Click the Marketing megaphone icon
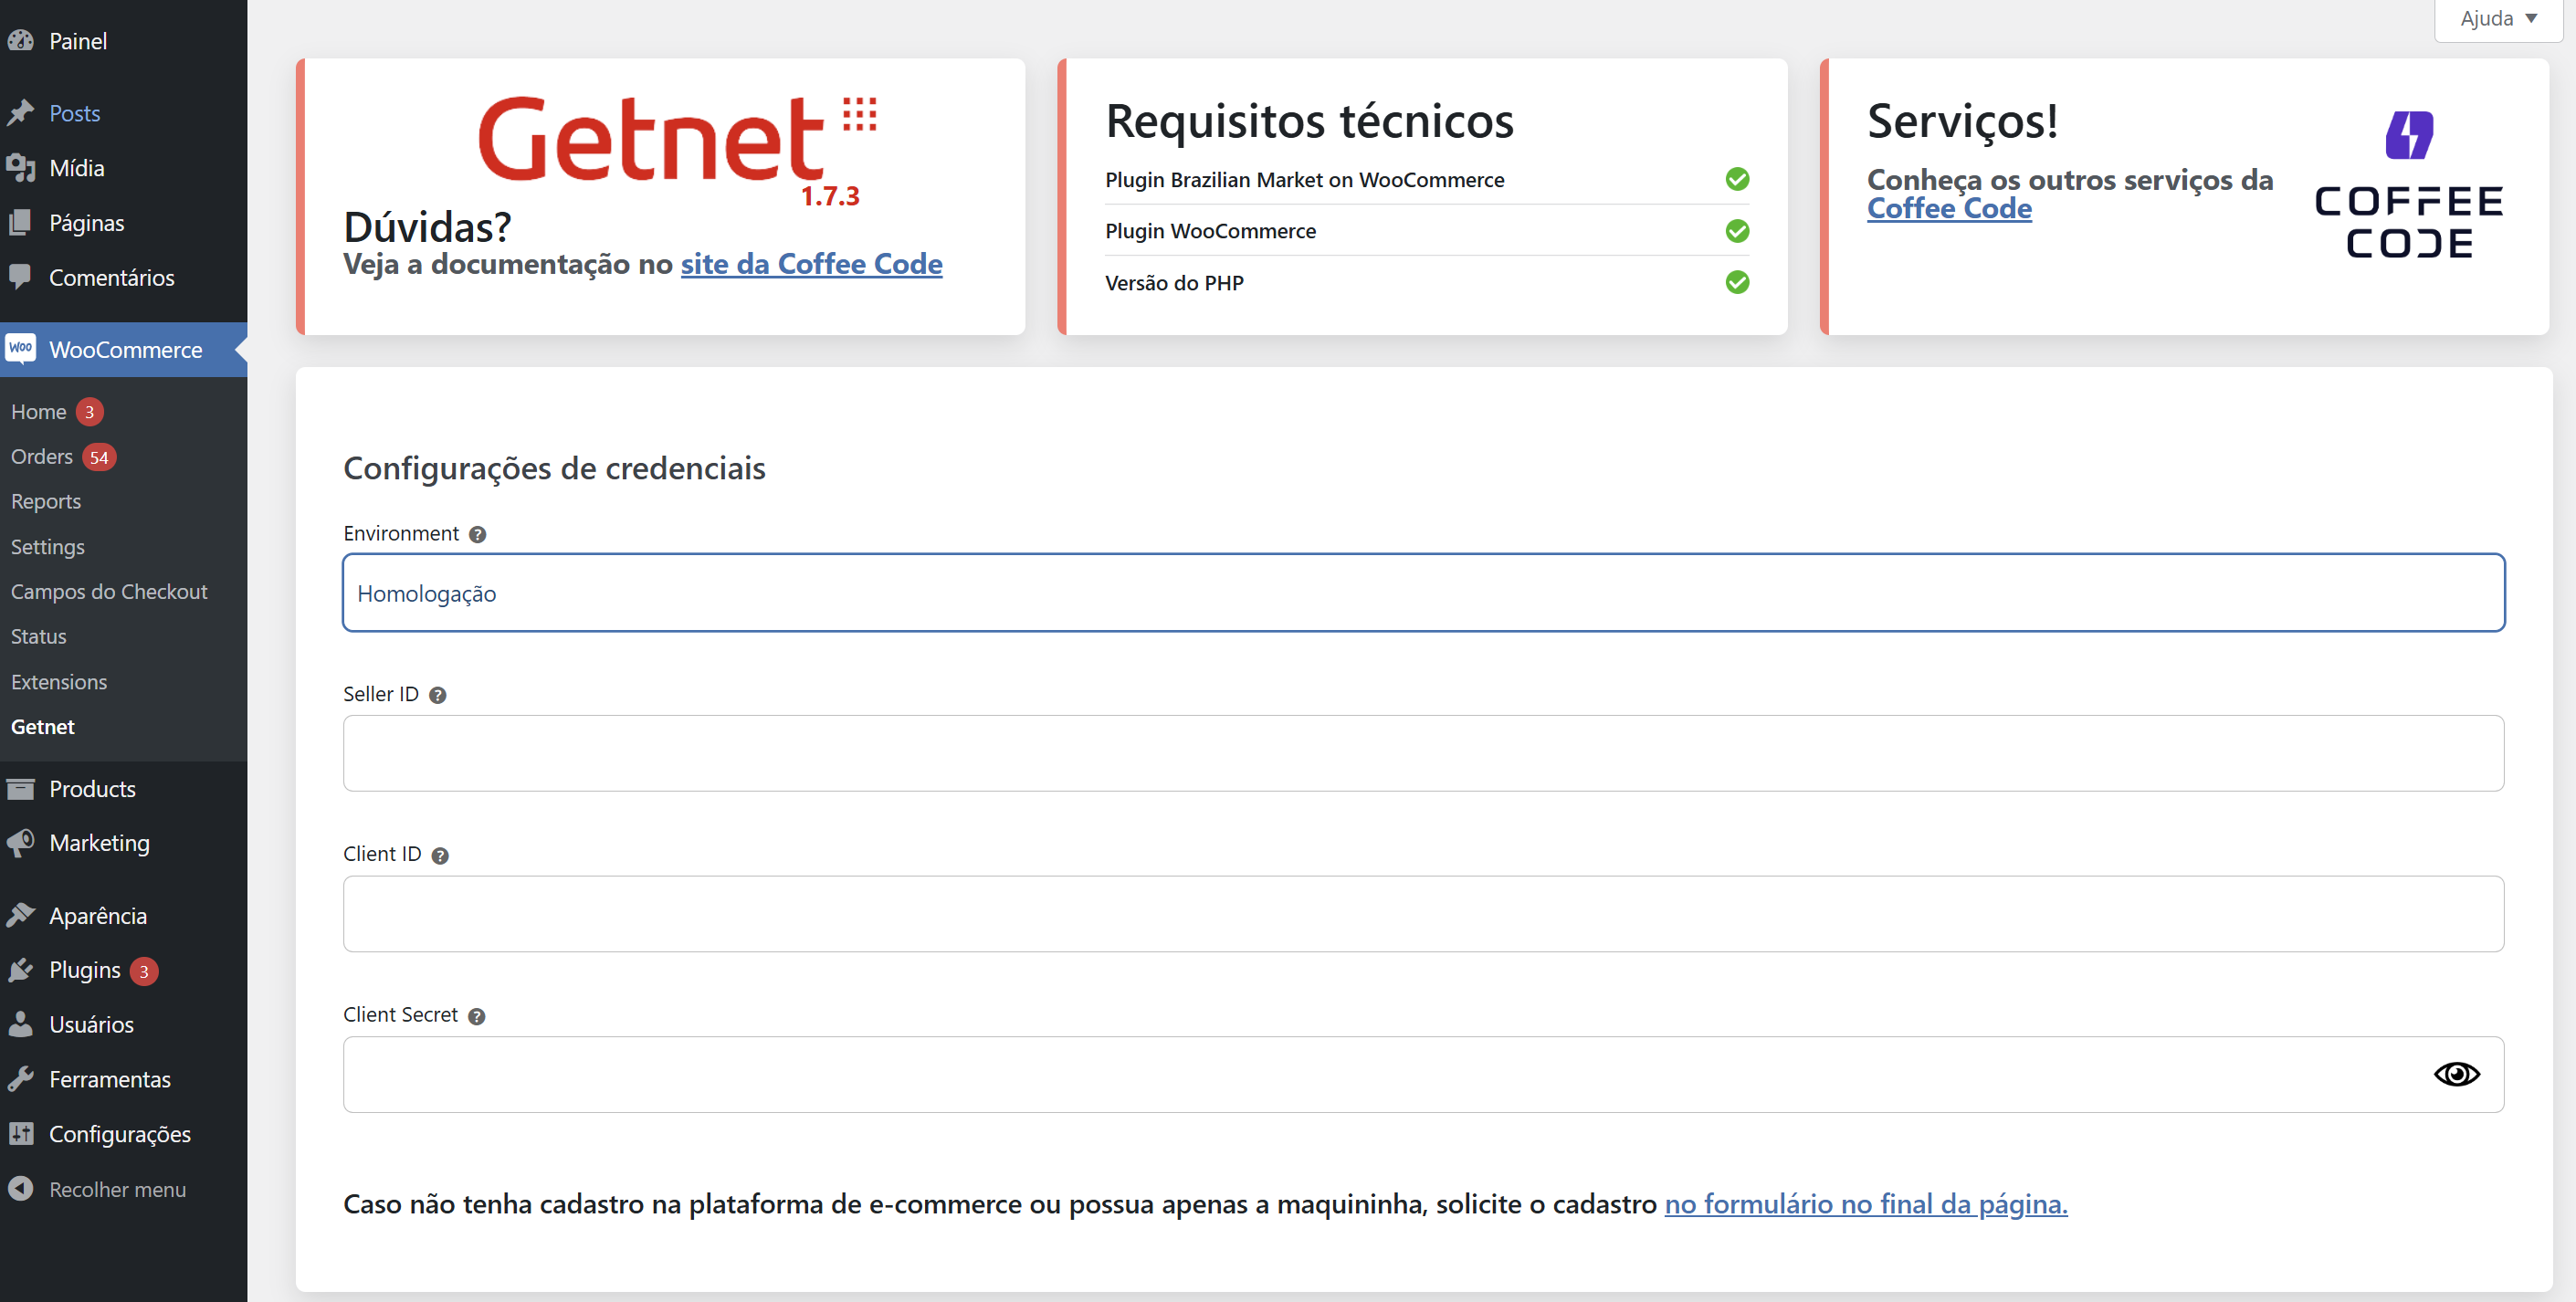 click(21, 843)
